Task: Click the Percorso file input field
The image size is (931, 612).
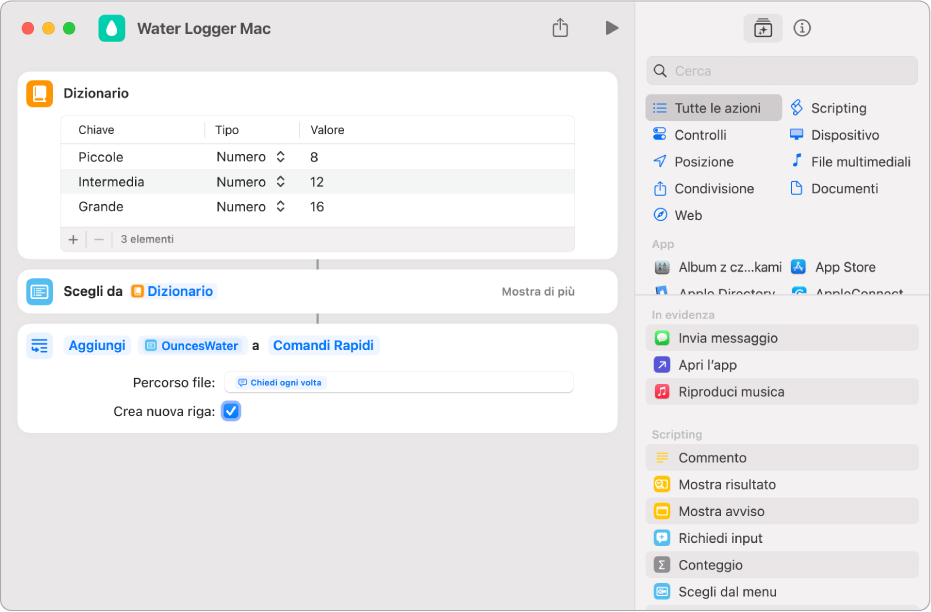Action: click(x=399, y=382)
